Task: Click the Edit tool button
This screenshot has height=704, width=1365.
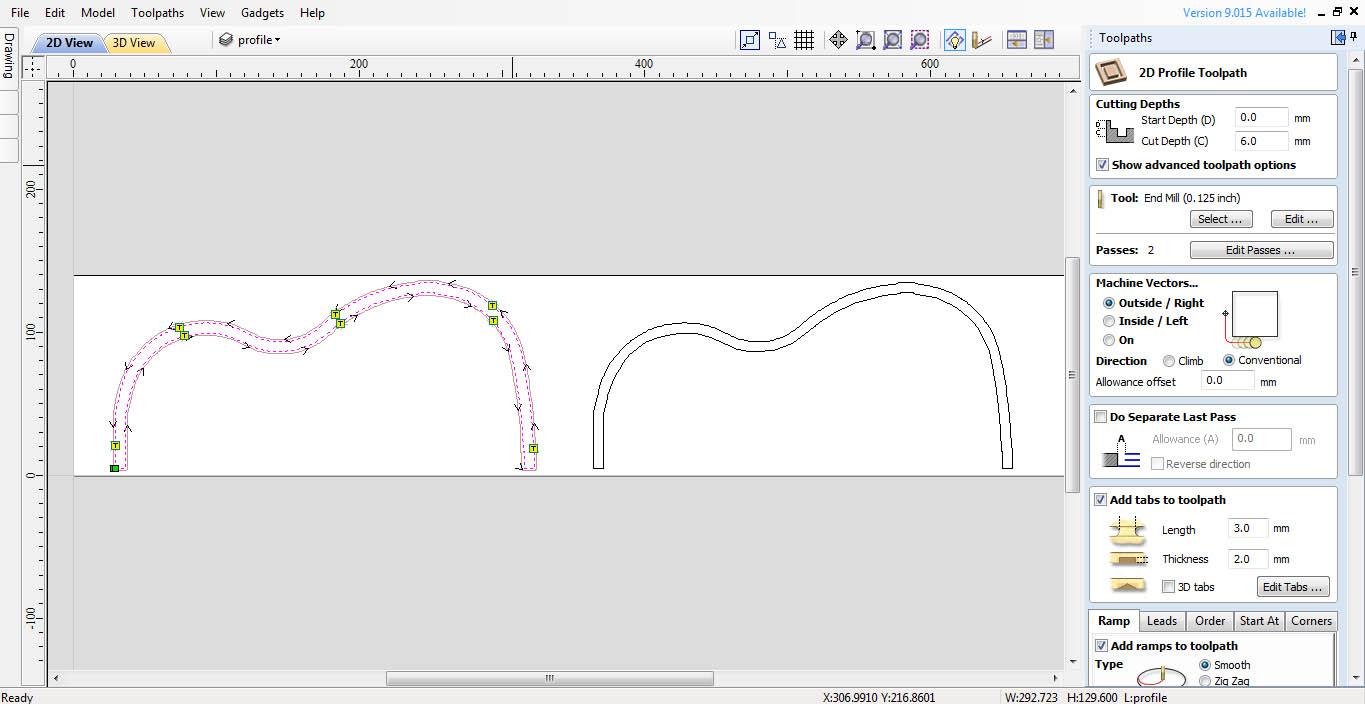Action: pyautogui.click(x=1301, y=219)
